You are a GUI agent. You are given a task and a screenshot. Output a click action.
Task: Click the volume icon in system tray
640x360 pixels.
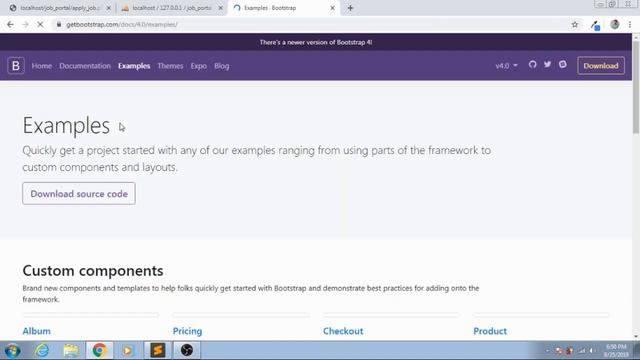(x=592, y=351)
